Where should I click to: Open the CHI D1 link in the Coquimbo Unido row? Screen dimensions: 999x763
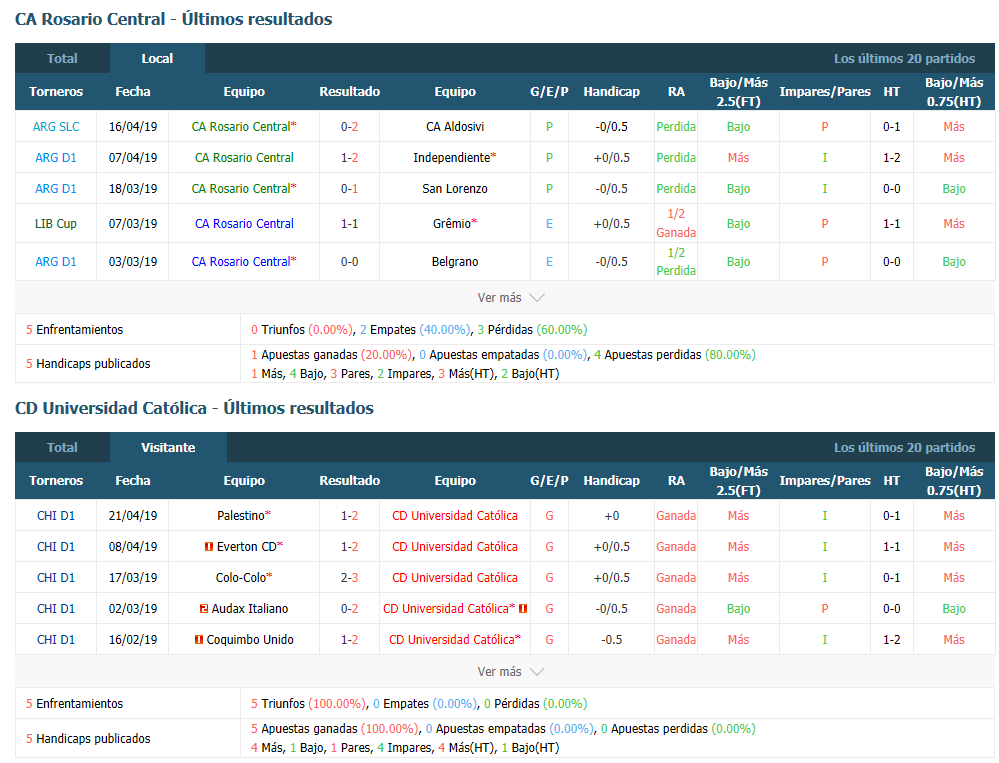56,640
